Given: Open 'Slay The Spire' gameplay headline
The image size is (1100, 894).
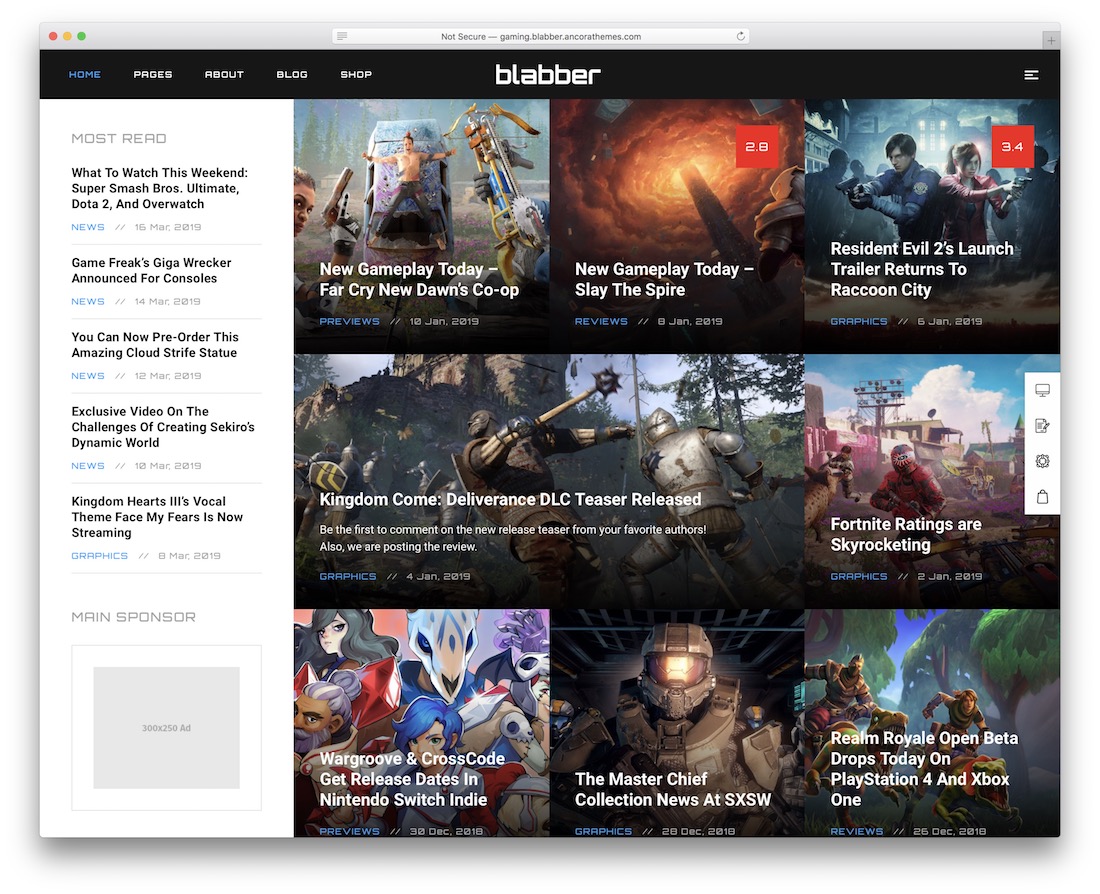Looking at the screenshot, I should pos(664,279).
